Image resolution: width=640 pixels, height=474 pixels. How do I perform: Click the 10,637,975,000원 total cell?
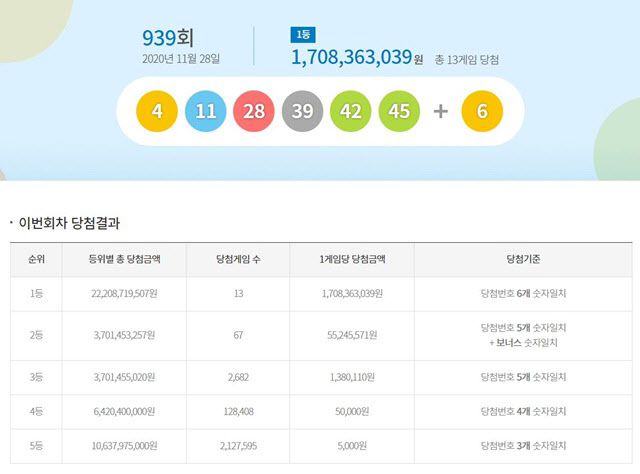[124, 446]
